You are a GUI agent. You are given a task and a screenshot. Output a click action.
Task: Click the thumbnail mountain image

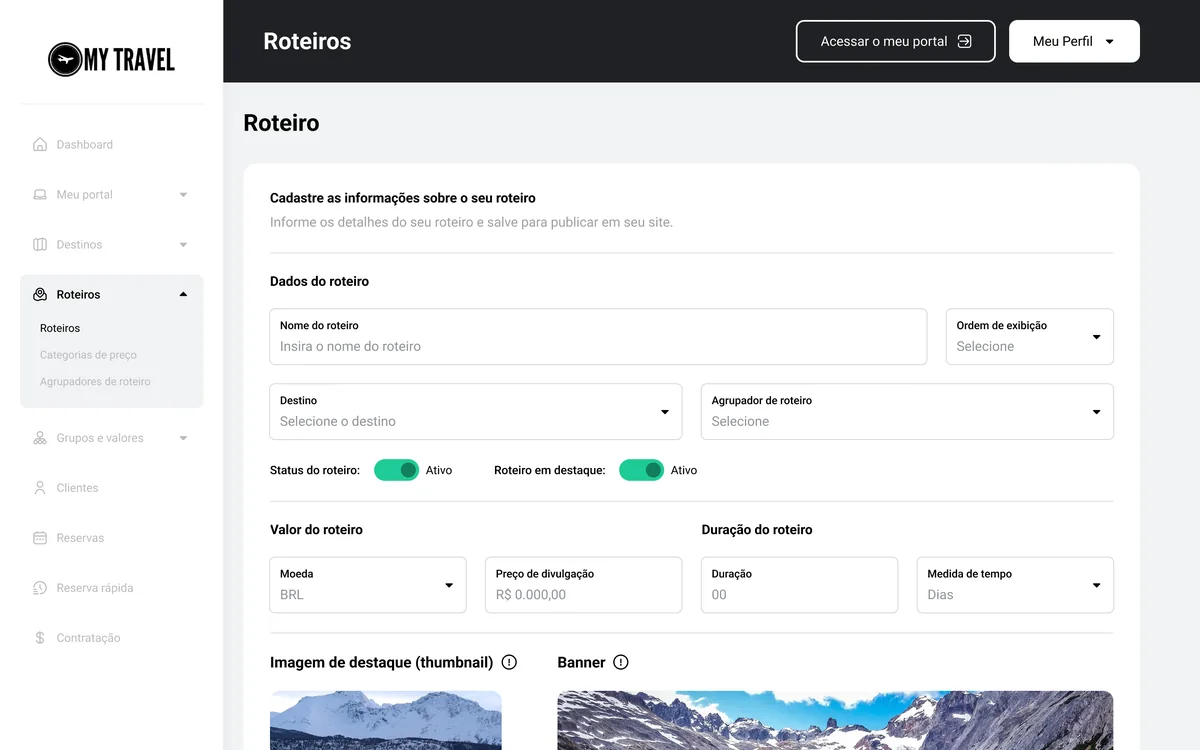(386, 720)
